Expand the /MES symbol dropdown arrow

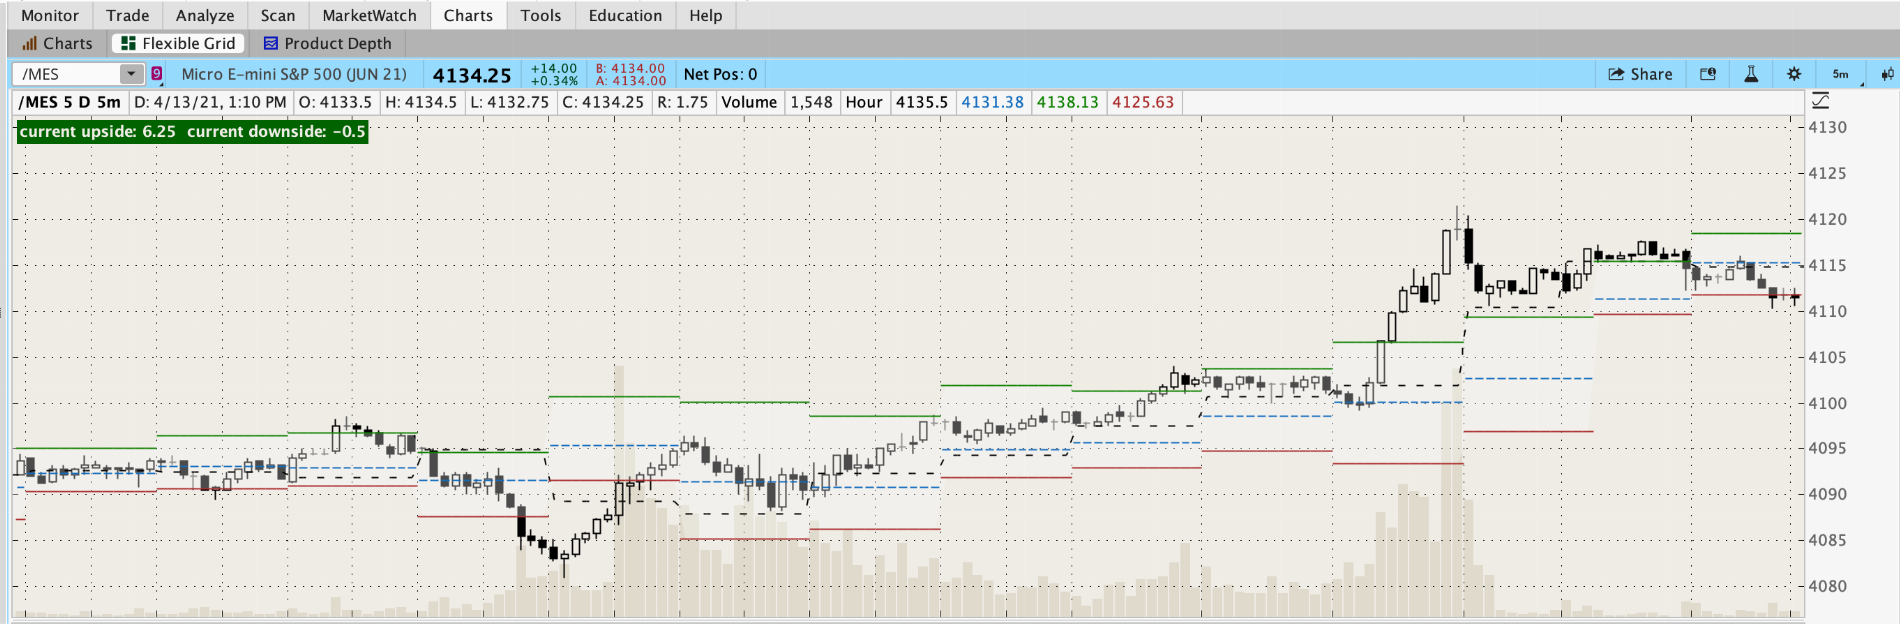tap(131, 74)
